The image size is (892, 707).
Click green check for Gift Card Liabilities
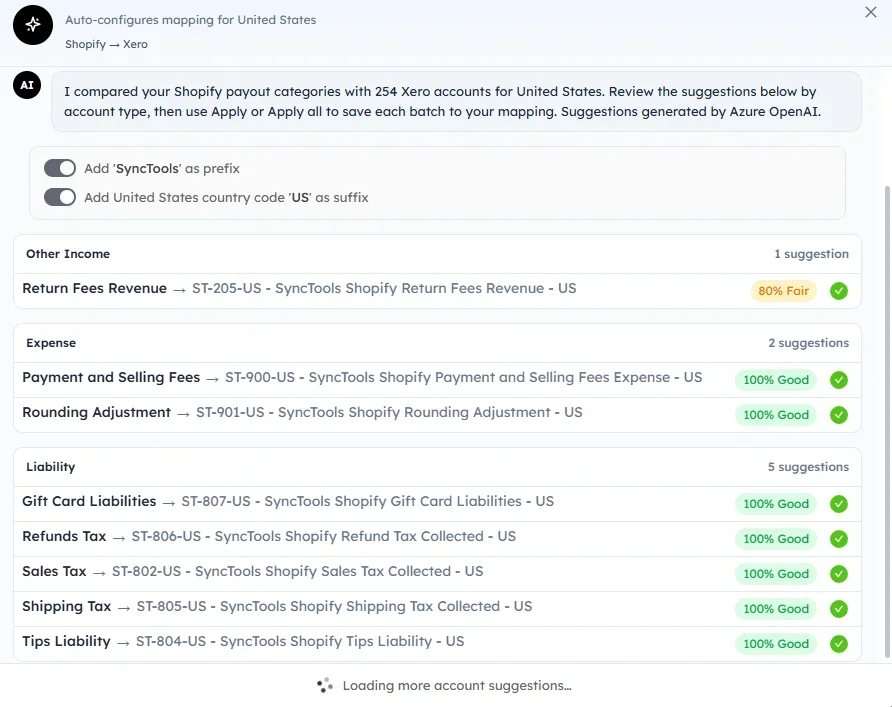(839, 503)
